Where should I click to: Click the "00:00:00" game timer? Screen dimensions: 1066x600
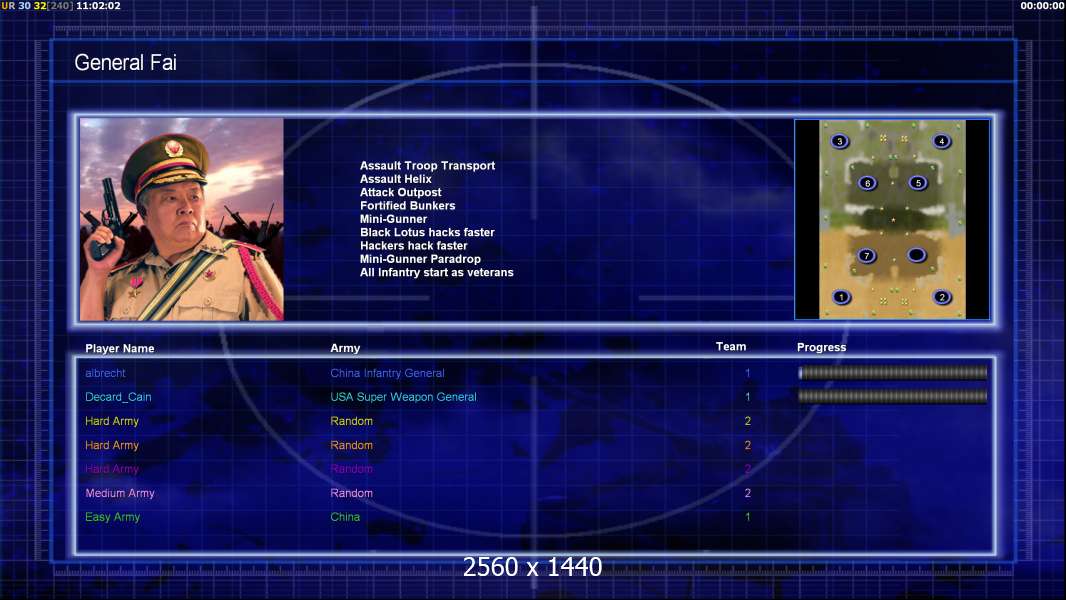(x=1042, y=5)
